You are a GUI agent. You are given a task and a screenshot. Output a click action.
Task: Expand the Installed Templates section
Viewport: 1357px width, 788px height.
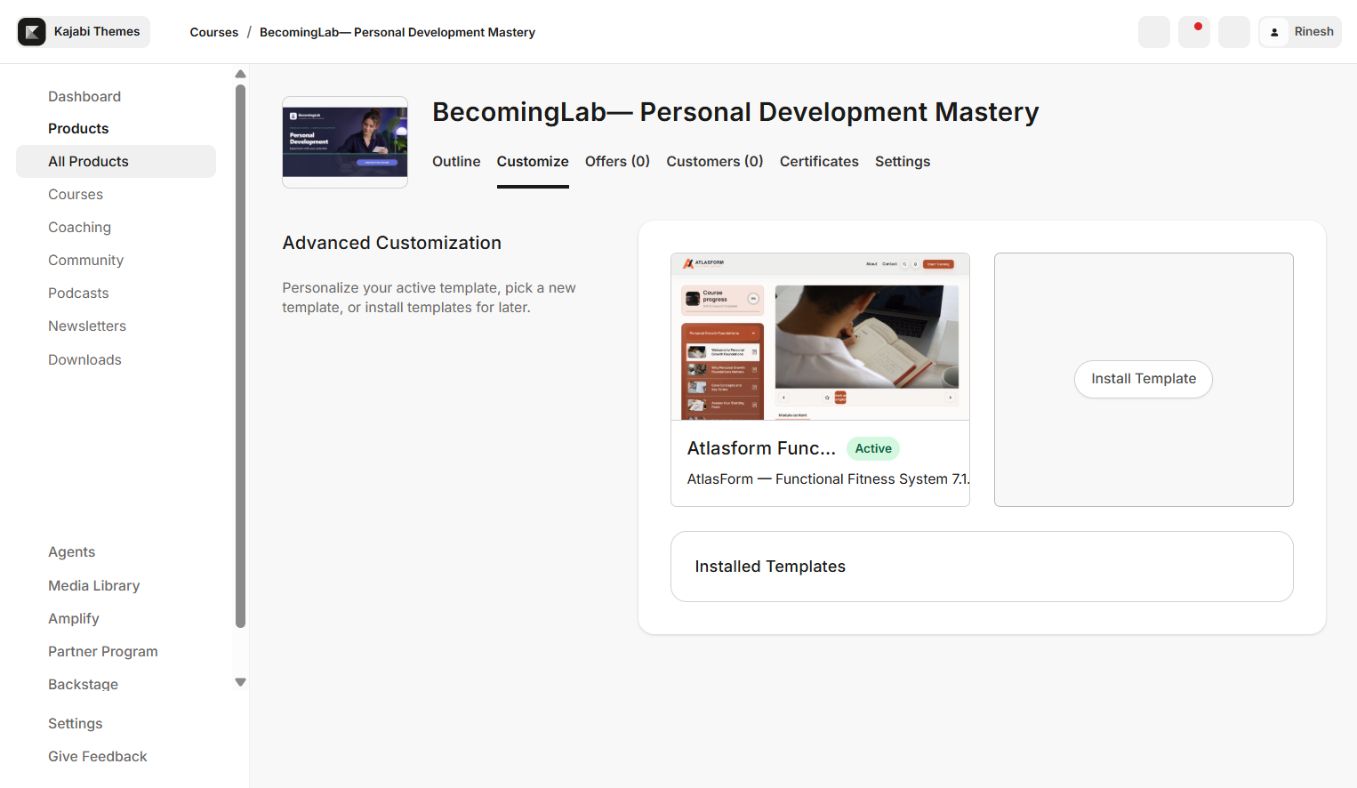(x=982, y=566)
